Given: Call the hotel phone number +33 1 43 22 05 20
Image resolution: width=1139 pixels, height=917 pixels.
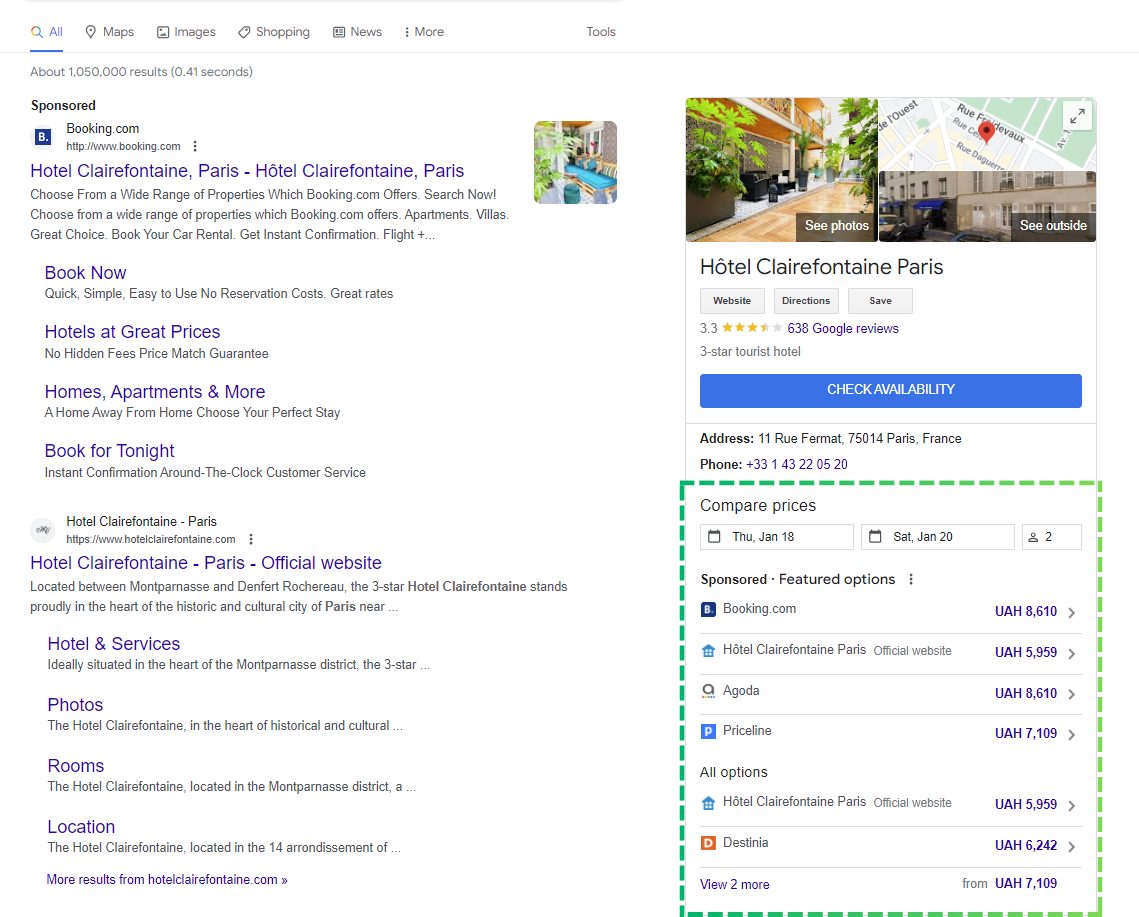Looking at the screenshot, I should point(797,464).
